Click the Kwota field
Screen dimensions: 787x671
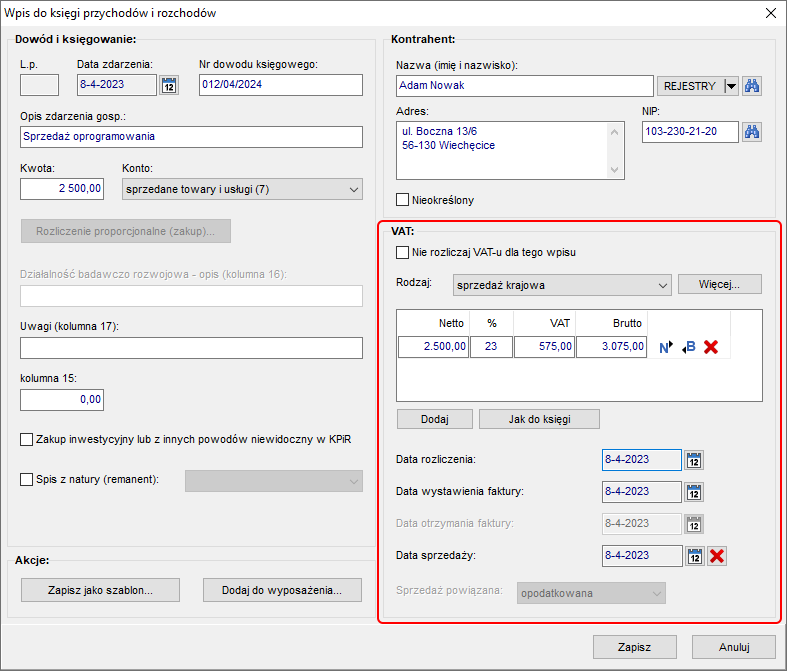click(62, 189)
